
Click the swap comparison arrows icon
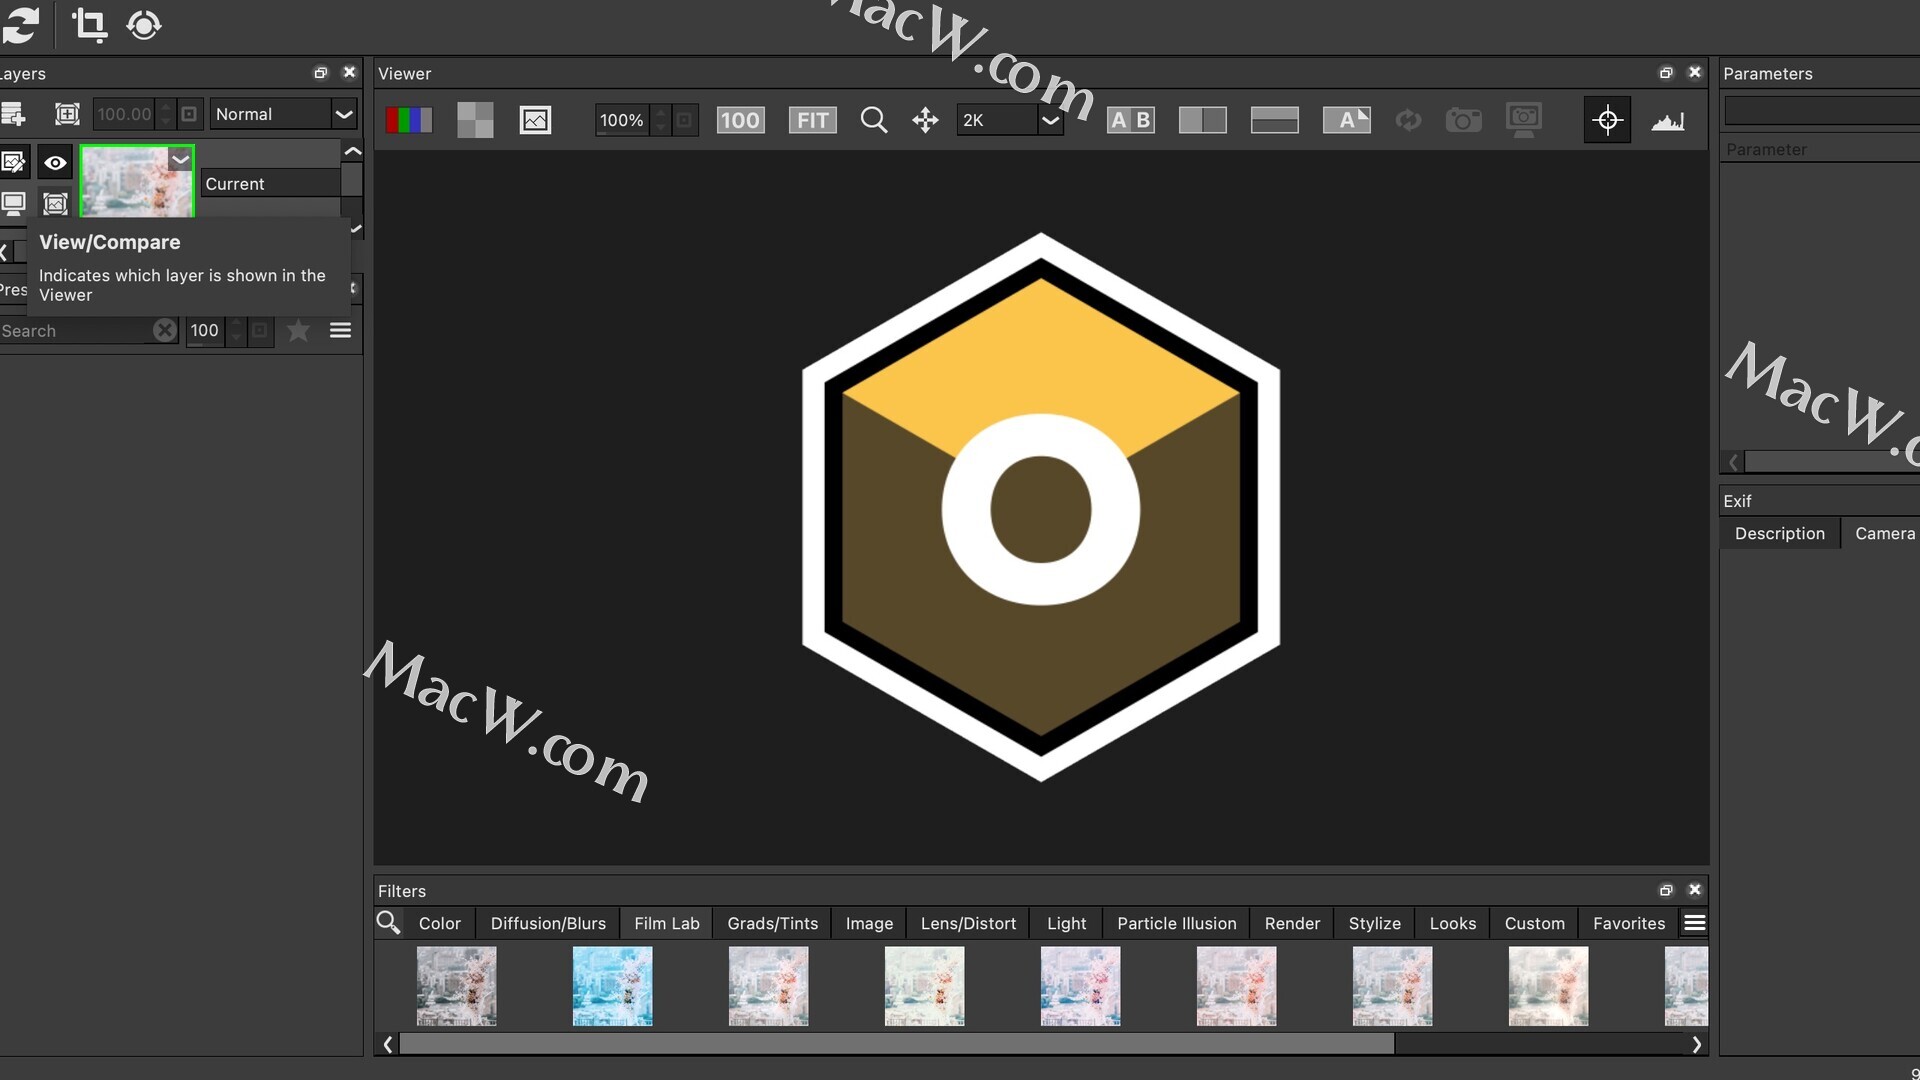1408,120
